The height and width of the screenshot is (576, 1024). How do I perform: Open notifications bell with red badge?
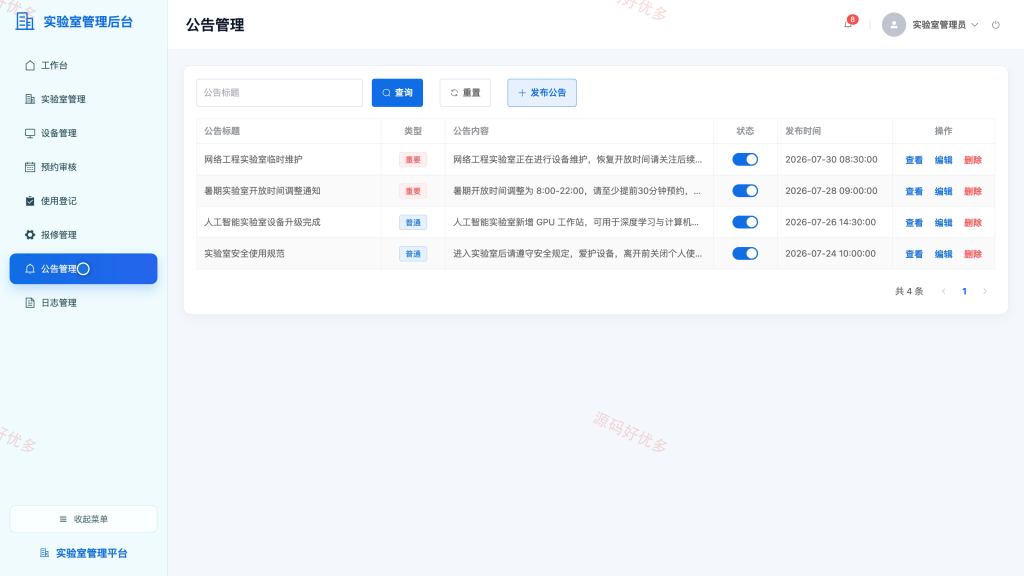pyautogui.click(x=848, y=24)
